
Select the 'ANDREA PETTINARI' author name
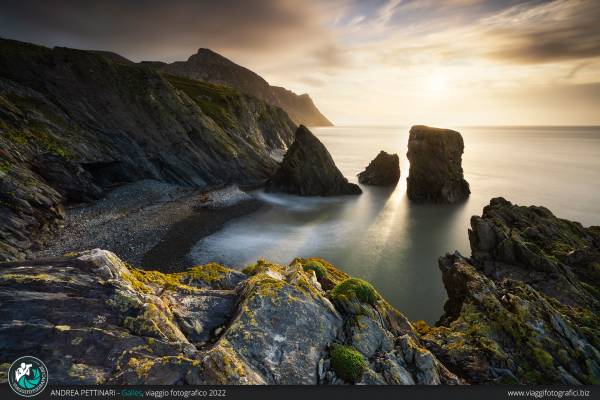tap(84, 393)
